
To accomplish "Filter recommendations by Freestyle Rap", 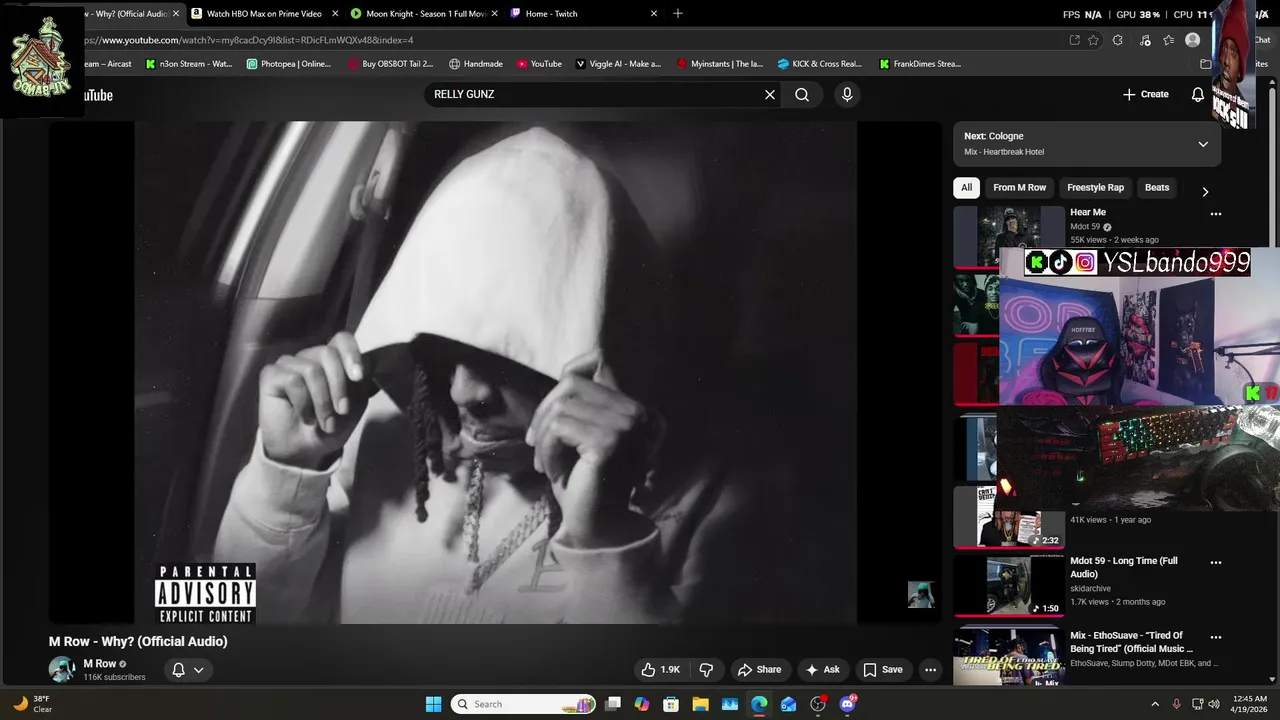I will pyautogui.click(x=1095, y=188).
